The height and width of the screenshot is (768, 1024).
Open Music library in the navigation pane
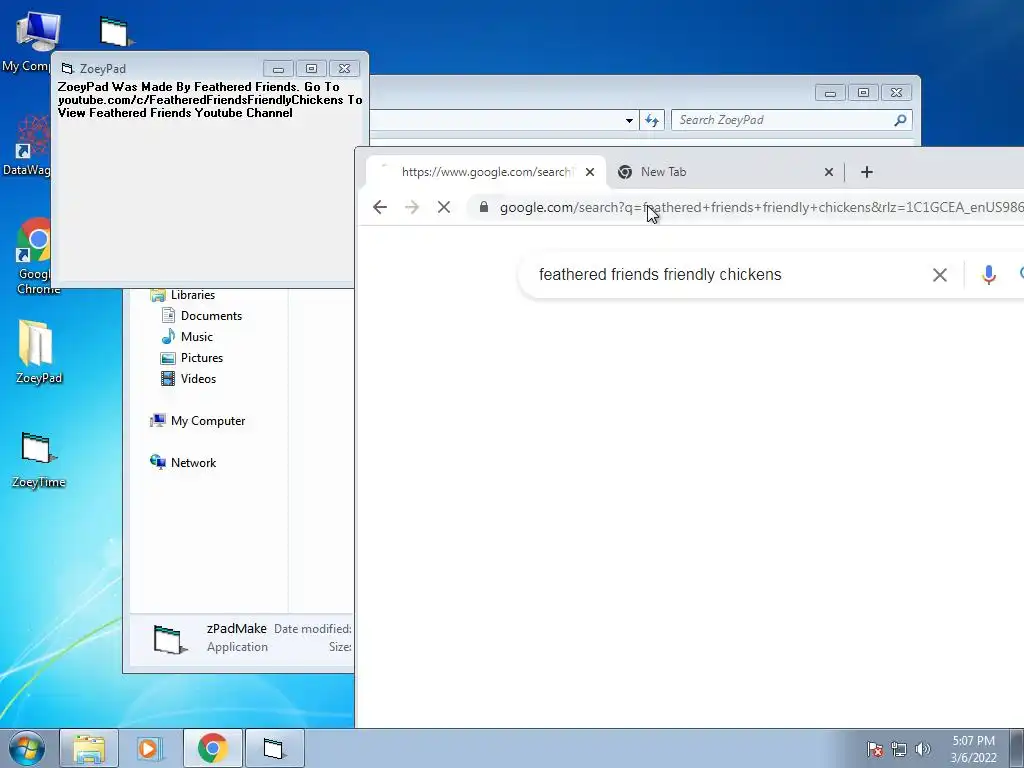(196, 336)
